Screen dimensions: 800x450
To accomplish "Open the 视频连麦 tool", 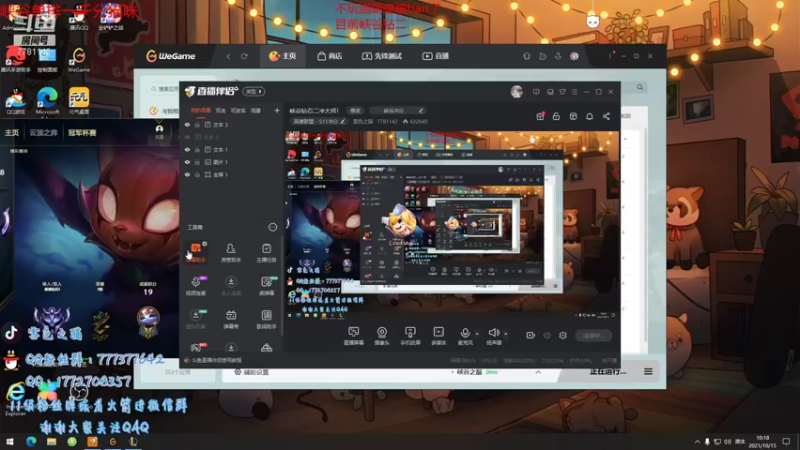I will tap(196, 286).
